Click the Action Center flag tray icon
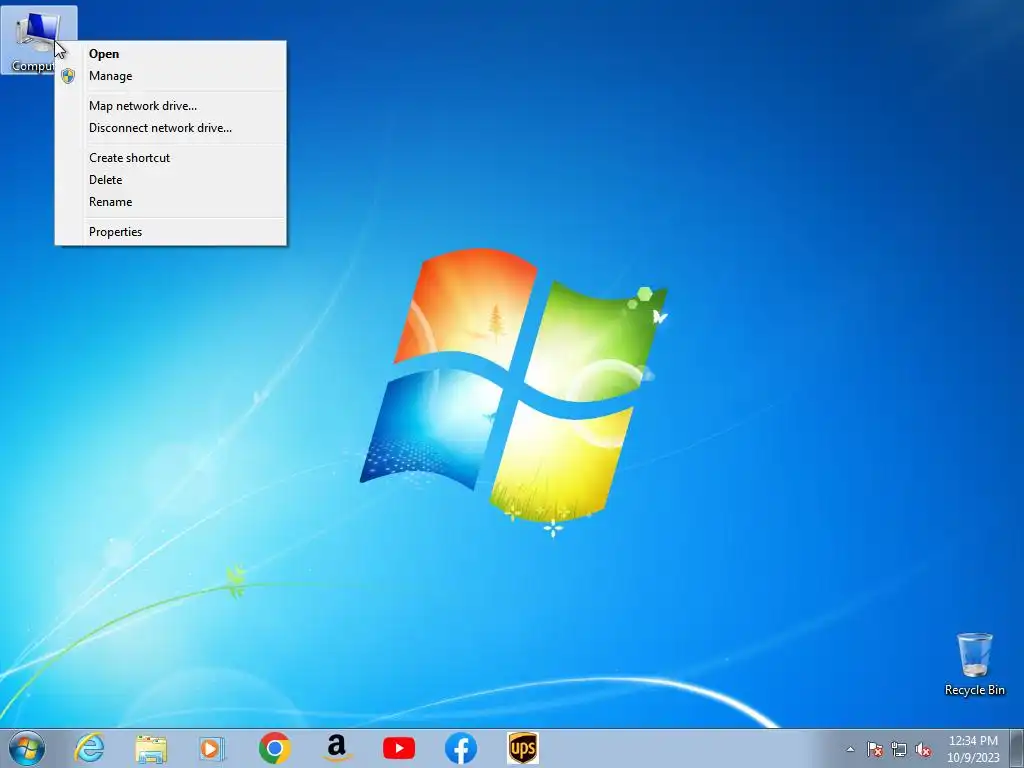This screenshot has height=768, width=1024. click(x=875, y=749)
